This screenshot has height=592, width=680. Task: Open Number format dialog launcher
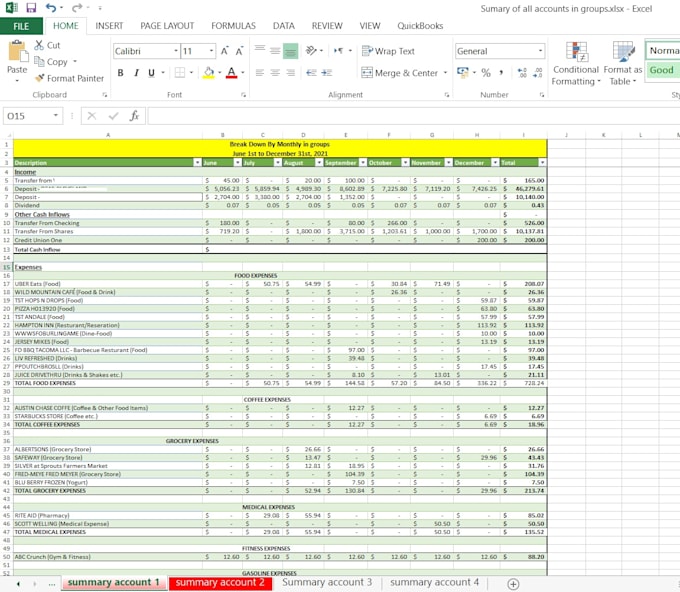coord(542,95)
